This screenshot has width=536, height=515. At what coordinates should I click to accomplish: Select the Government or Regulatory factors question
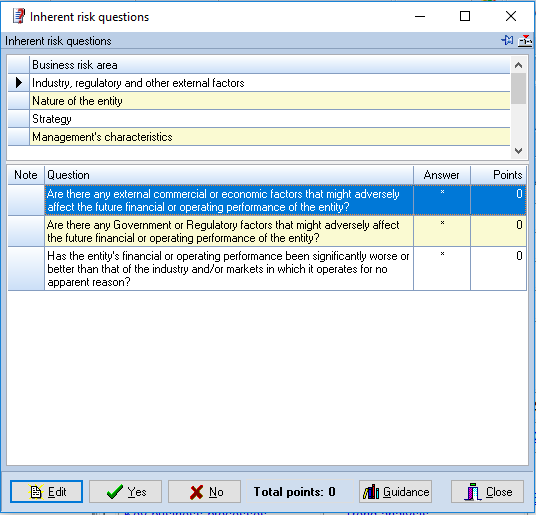click(x=229, y=231)
